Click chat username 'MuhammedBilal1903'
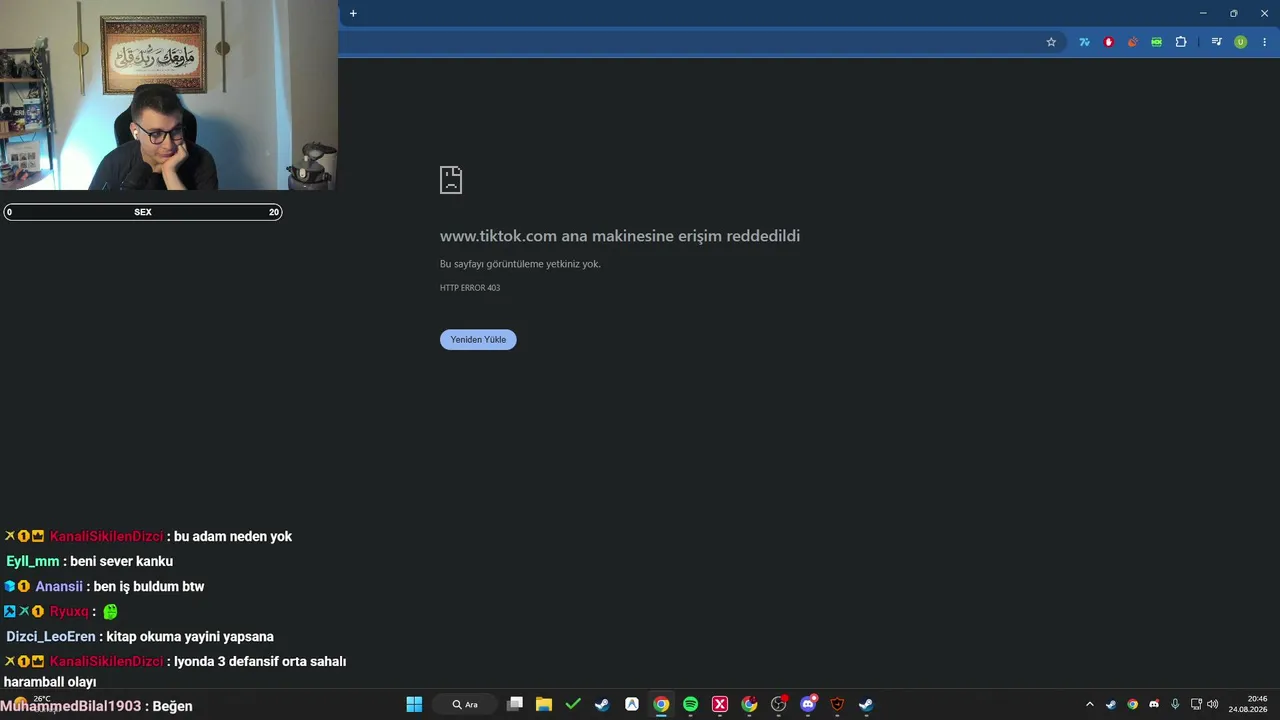 71,706
